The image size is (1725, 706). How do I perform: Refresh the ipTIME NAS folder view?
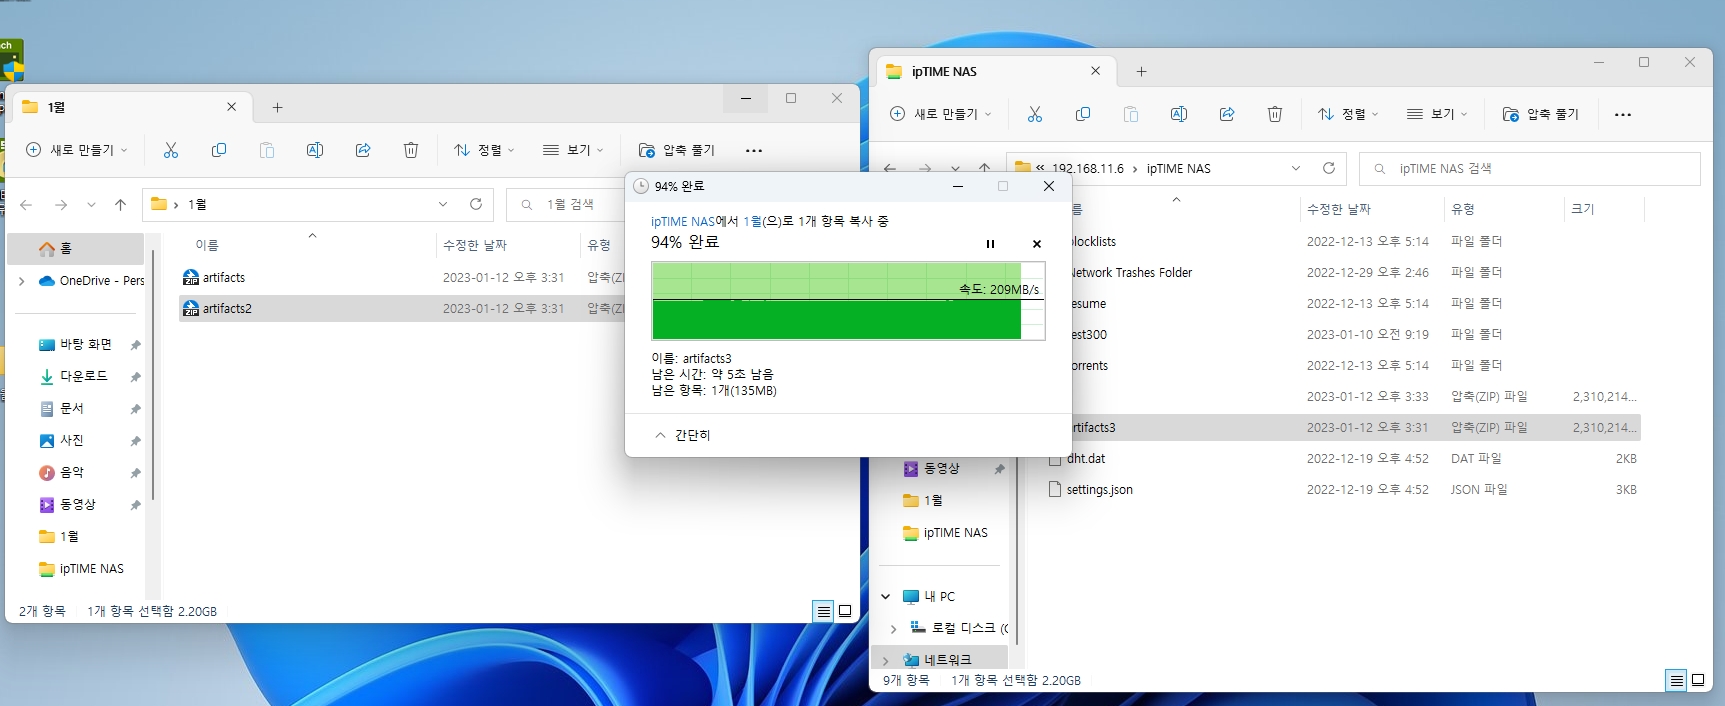click(x=1329, y=168)
